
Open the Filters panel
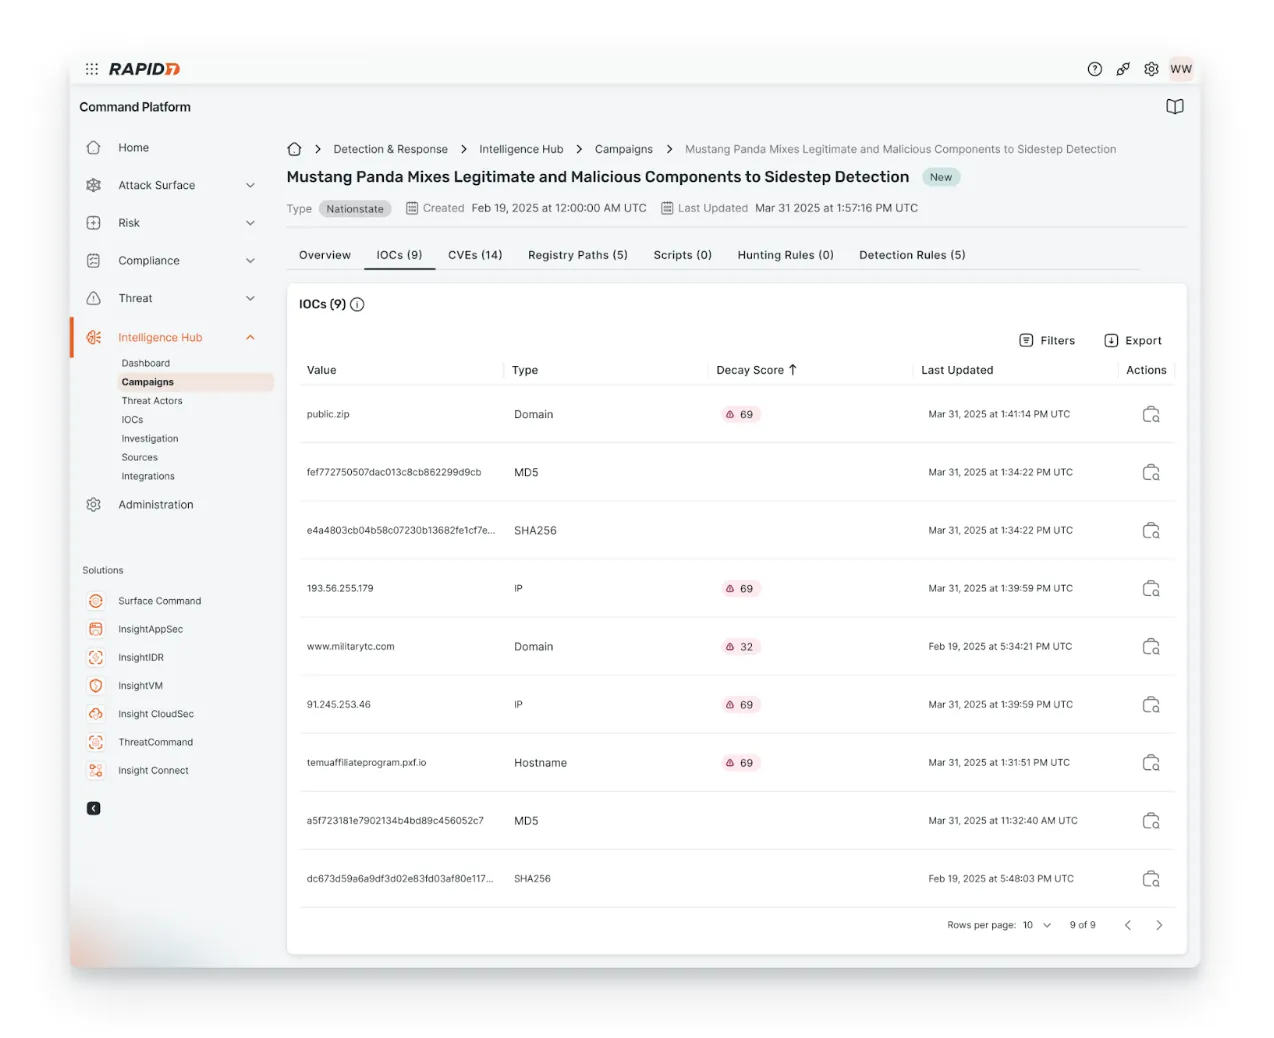(1046, 340)
